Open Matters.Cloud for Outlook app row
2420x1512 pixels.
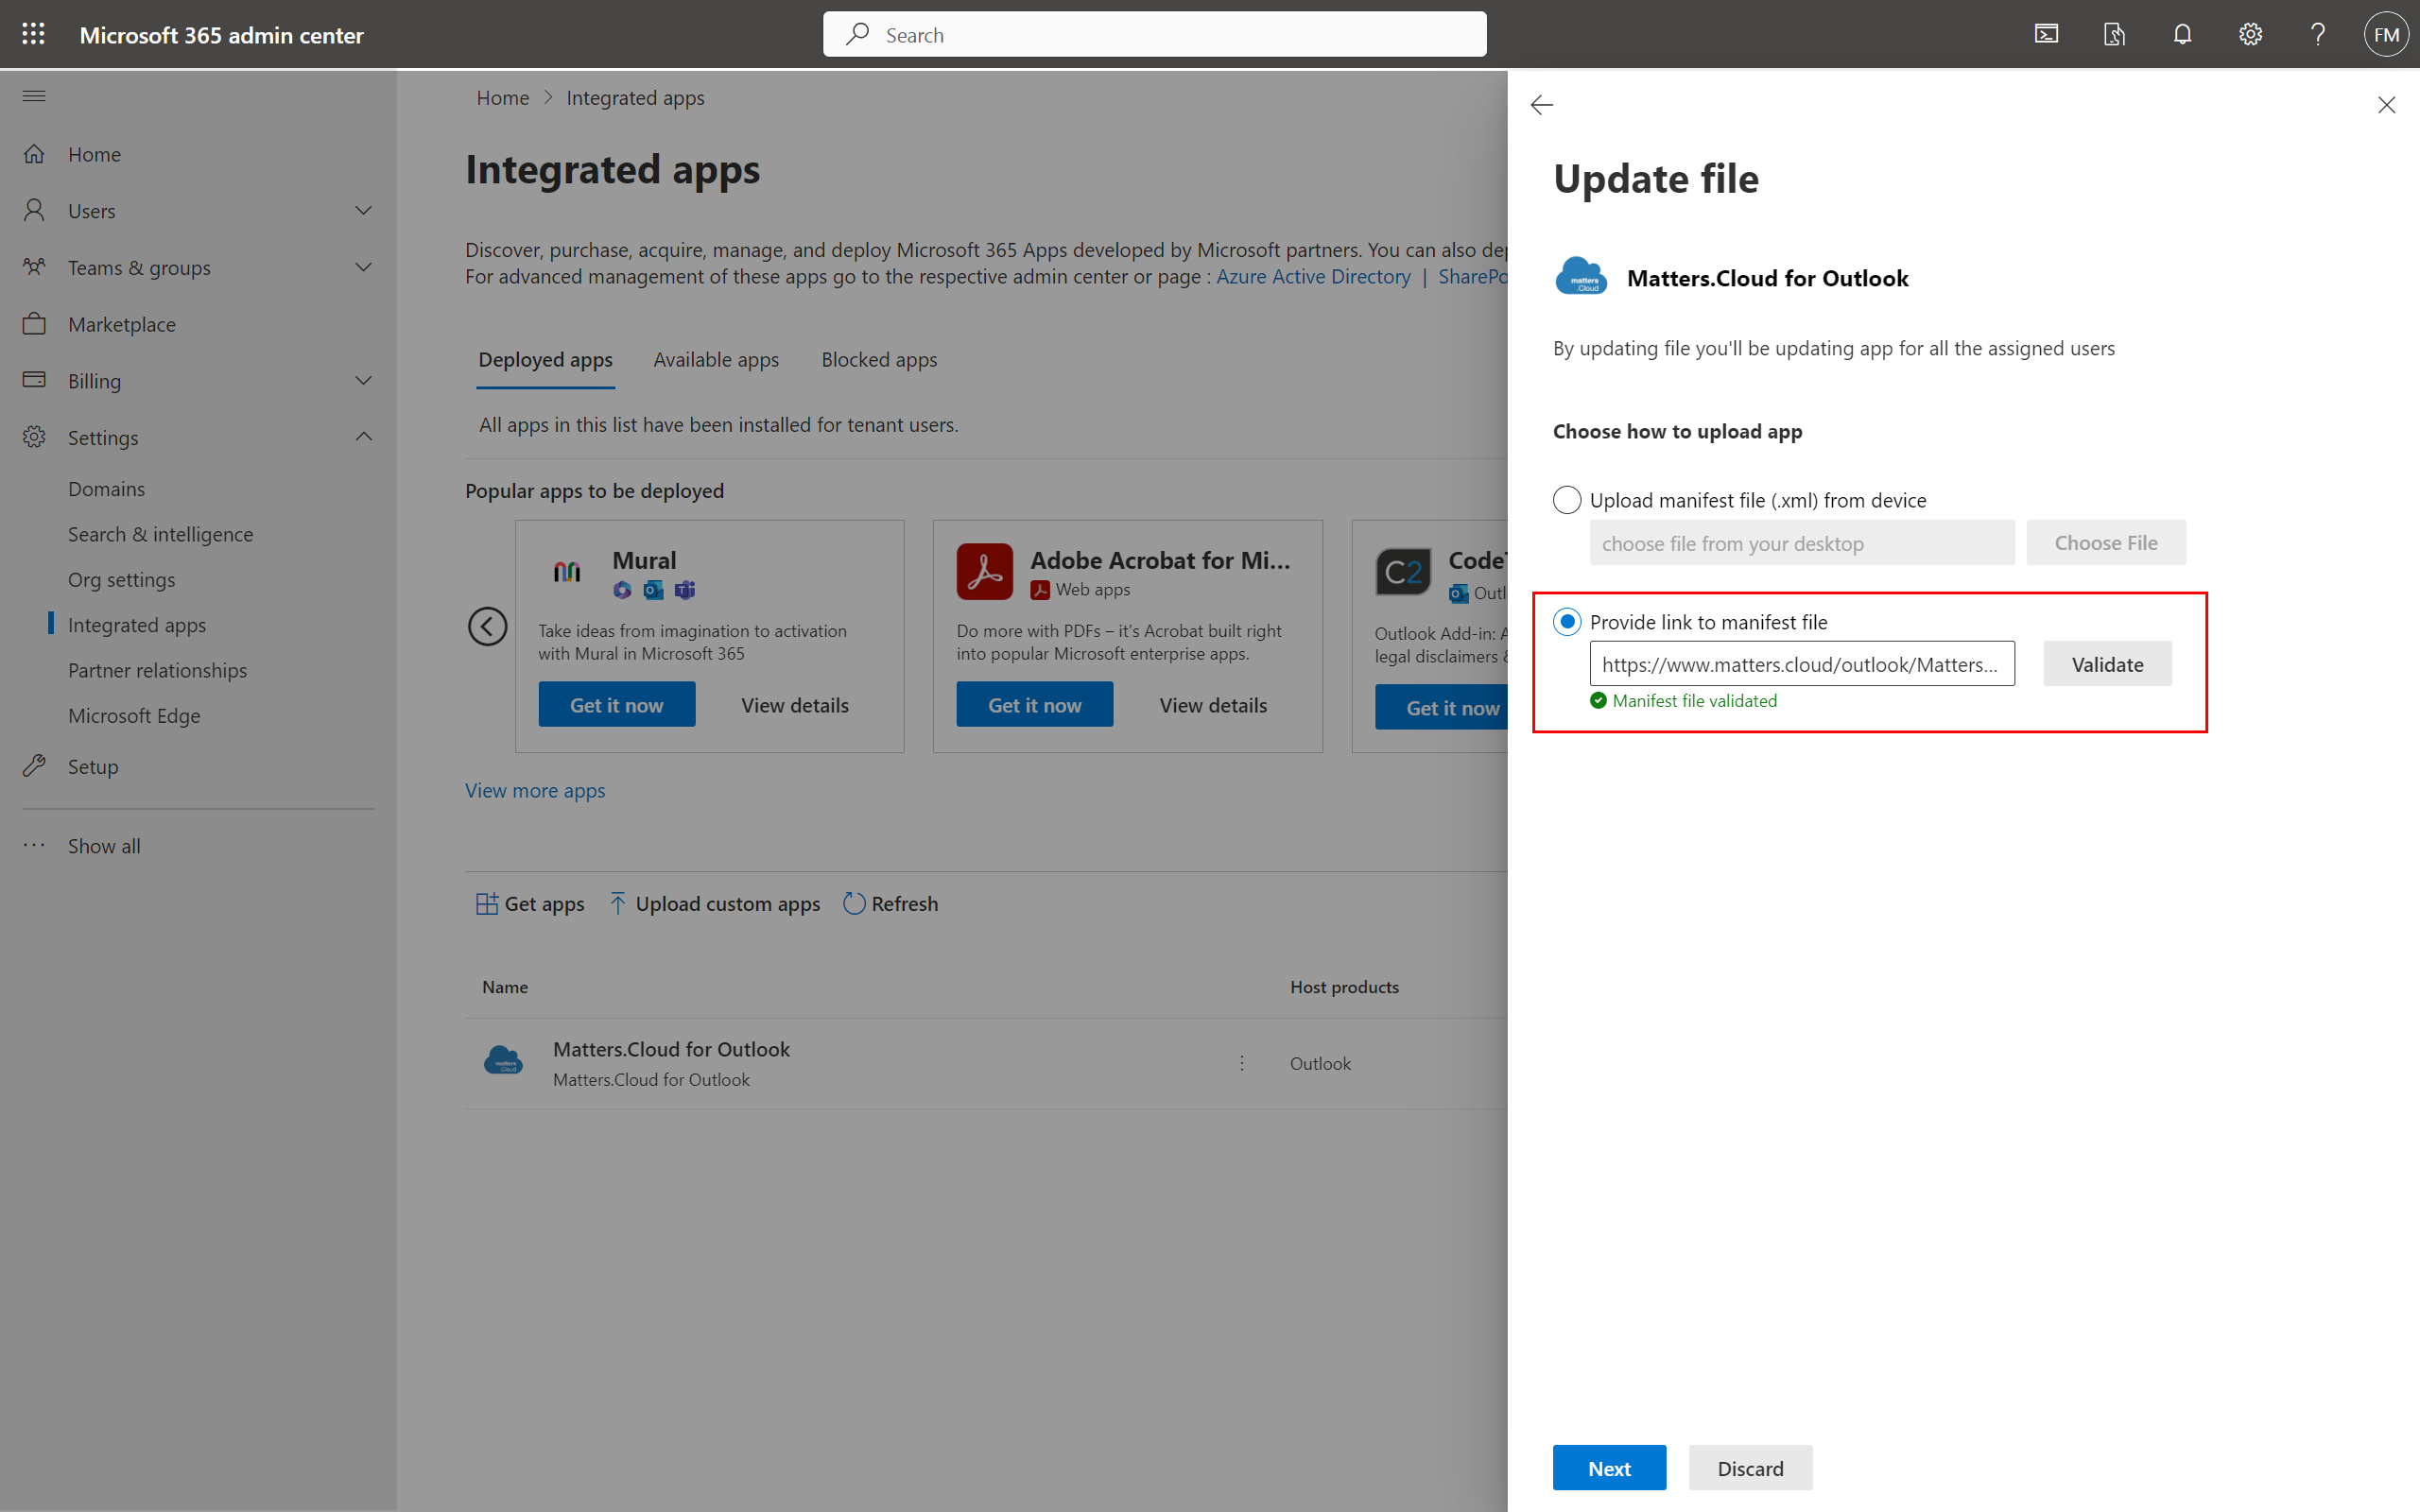(986, 1063)
